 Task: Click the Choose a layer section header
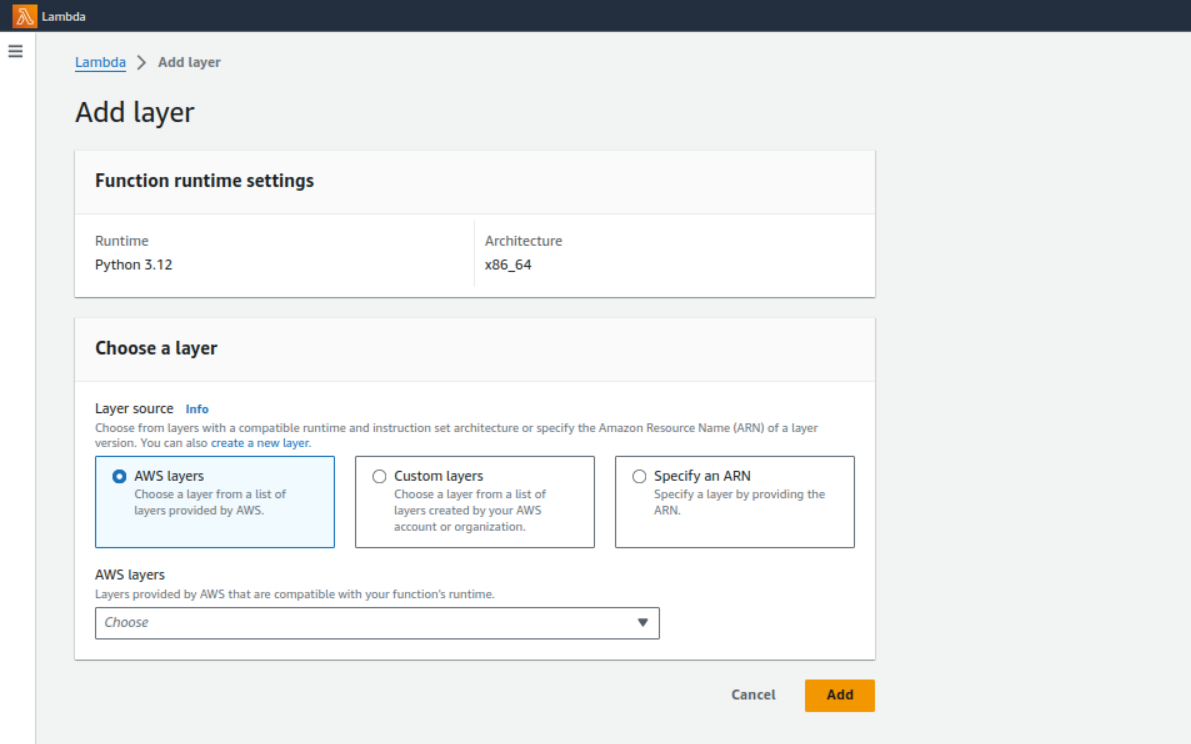(x=156, y=349)
